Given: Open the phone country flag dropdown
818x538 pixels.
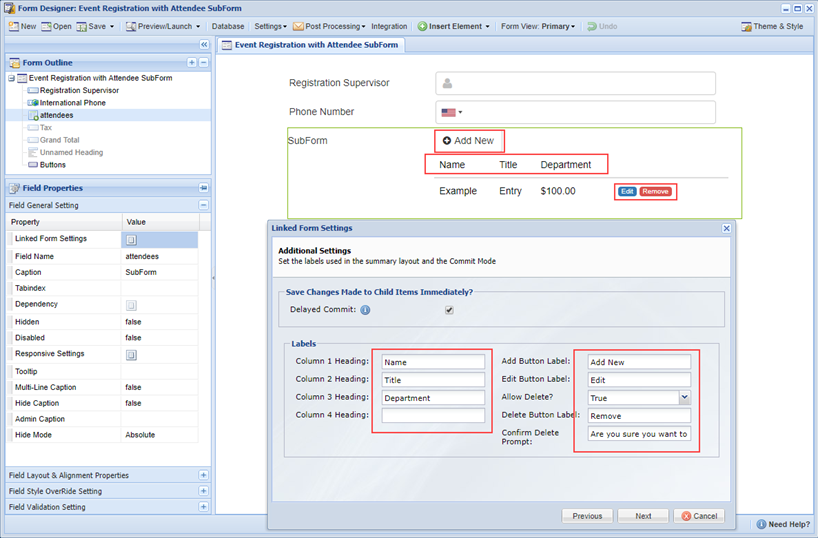Looking at the screenshot, I should pos(452,112).
